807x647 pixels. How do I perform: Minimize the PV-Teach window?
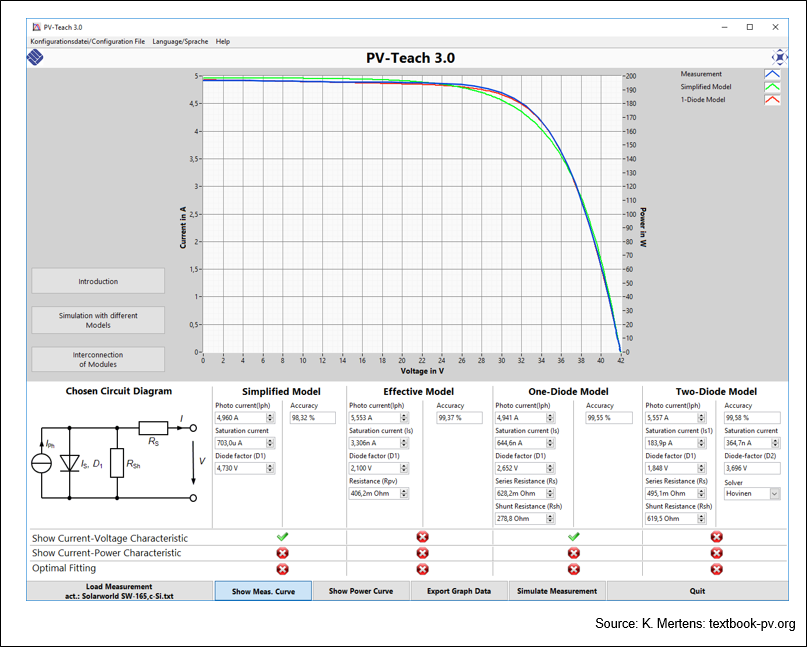(x=725, y=27)
